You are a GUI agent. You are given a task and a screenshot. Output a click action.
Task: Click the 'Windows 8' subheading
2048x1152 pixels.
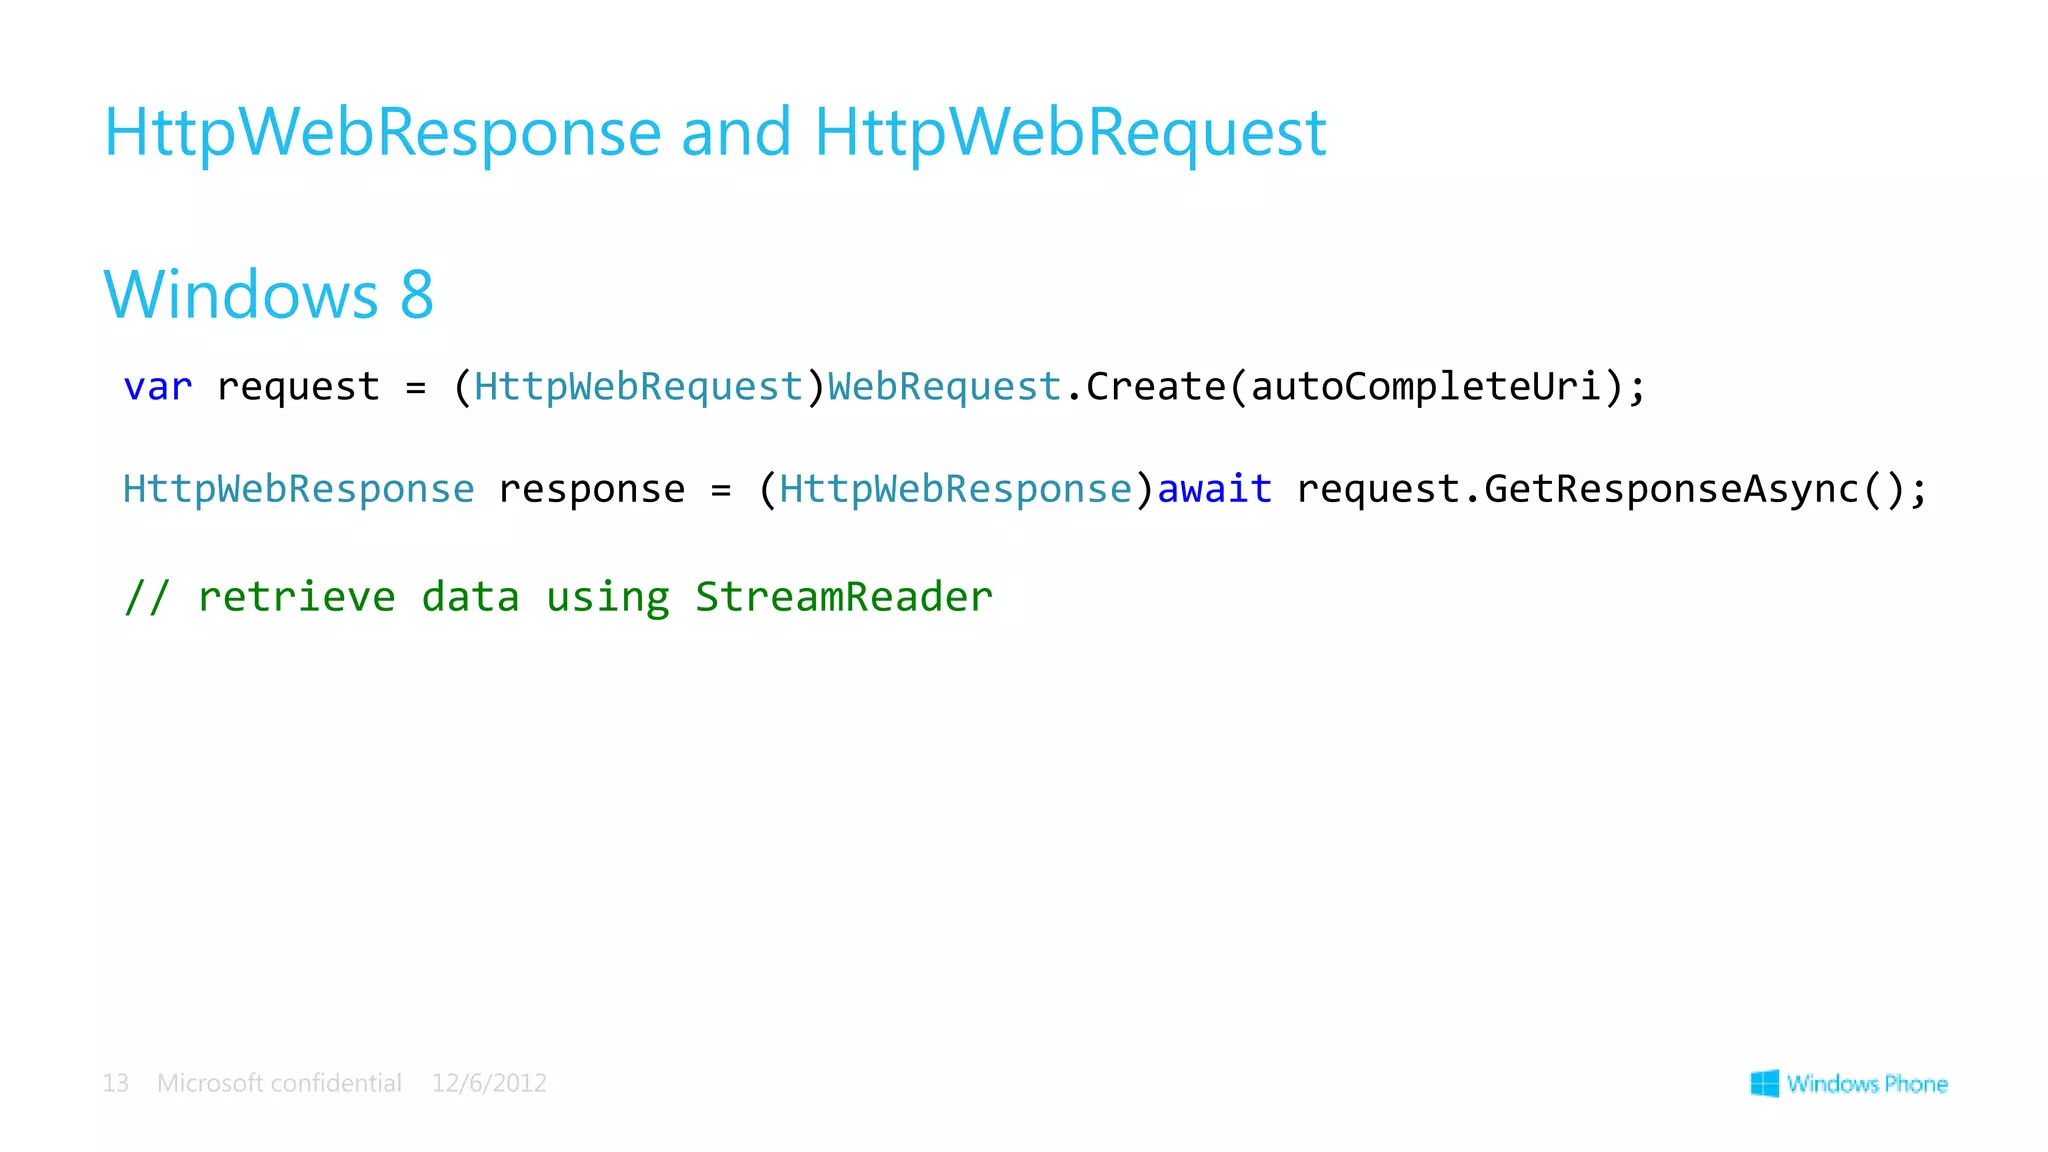(269, 294)
